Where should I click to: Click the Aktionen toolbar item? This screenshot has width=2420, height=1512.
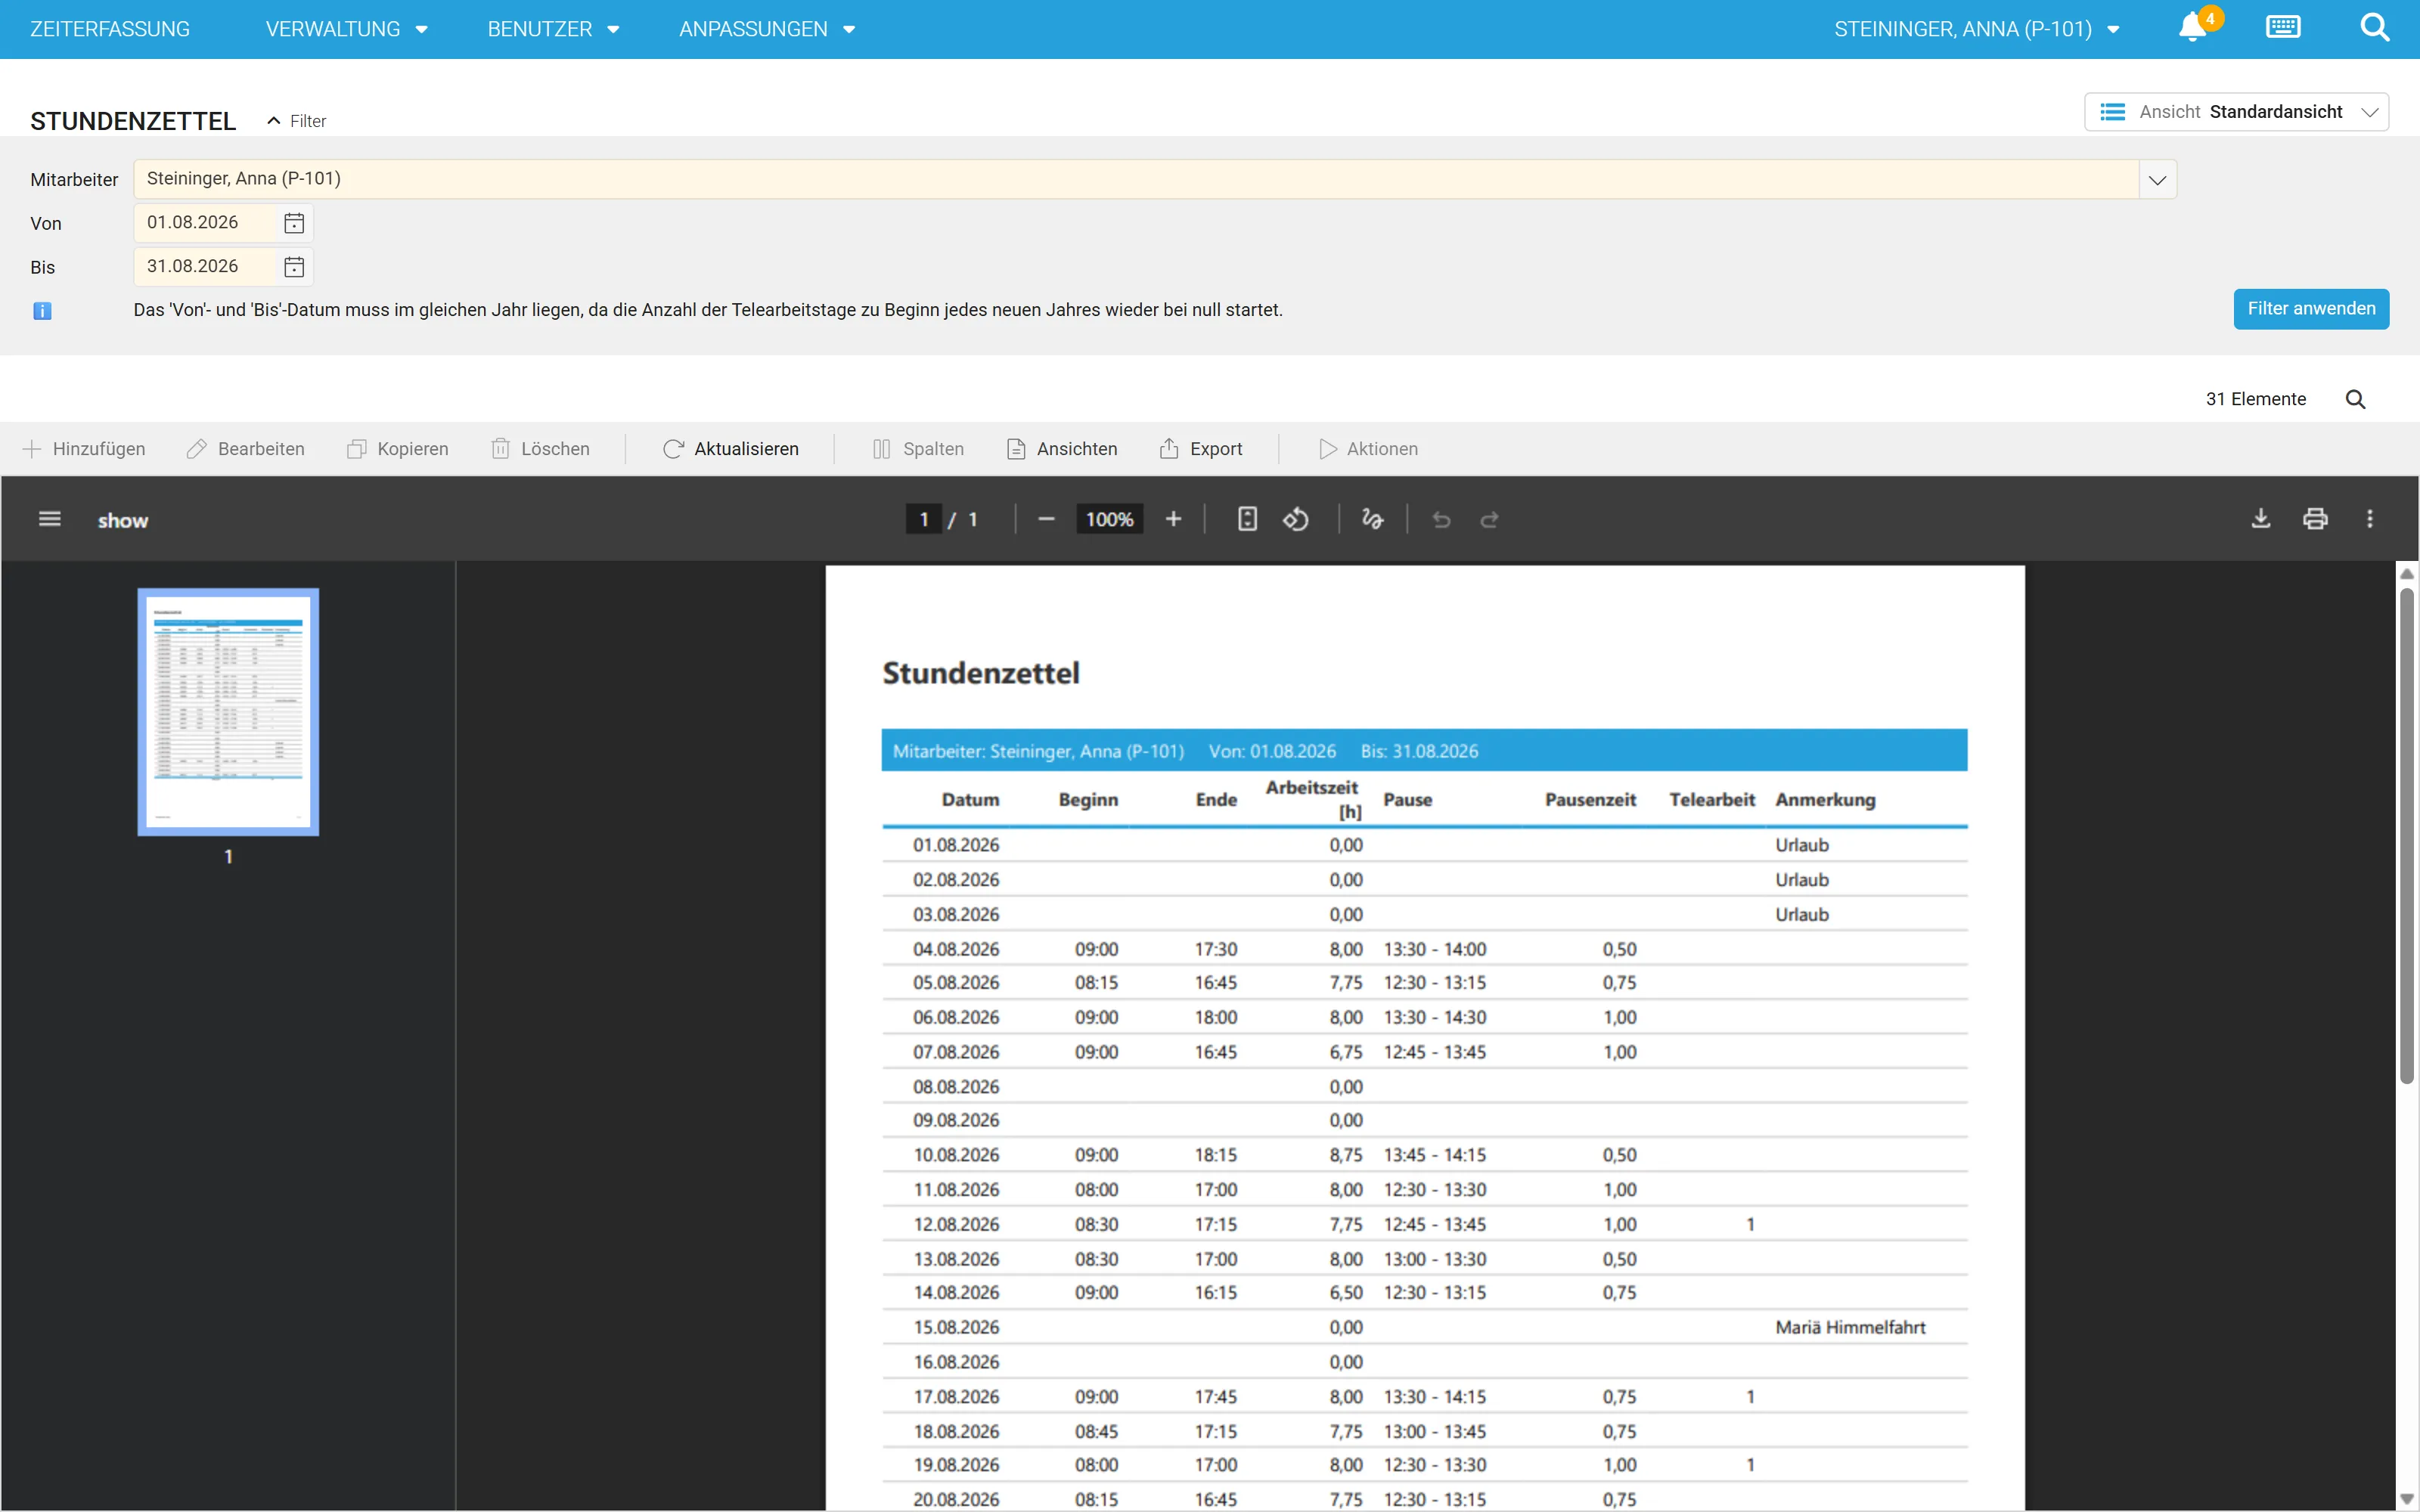(1368, 449)
